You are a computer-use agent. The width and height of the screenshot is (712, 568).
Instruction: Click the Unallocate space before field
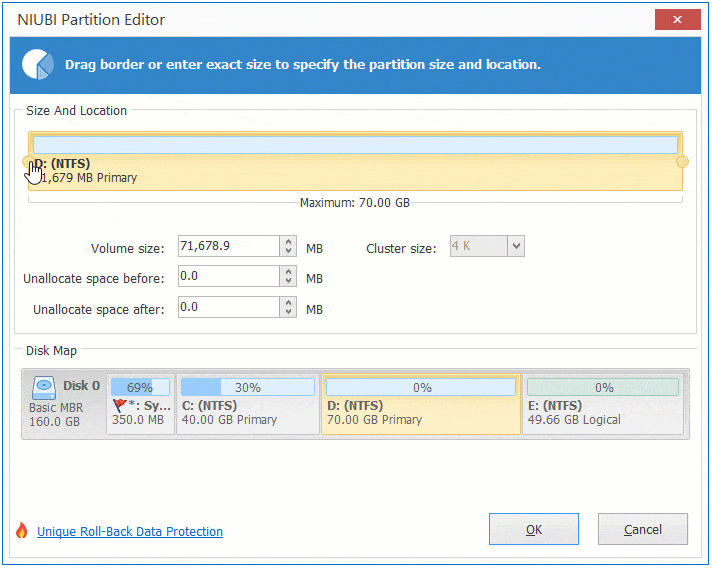pos(228,277)
